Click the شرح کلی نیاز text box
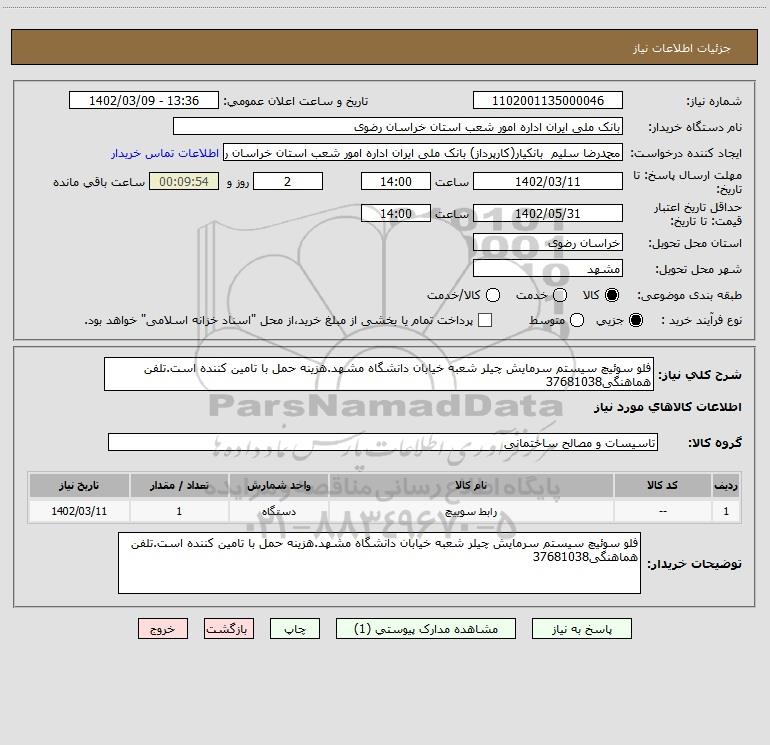 (379, 374)
